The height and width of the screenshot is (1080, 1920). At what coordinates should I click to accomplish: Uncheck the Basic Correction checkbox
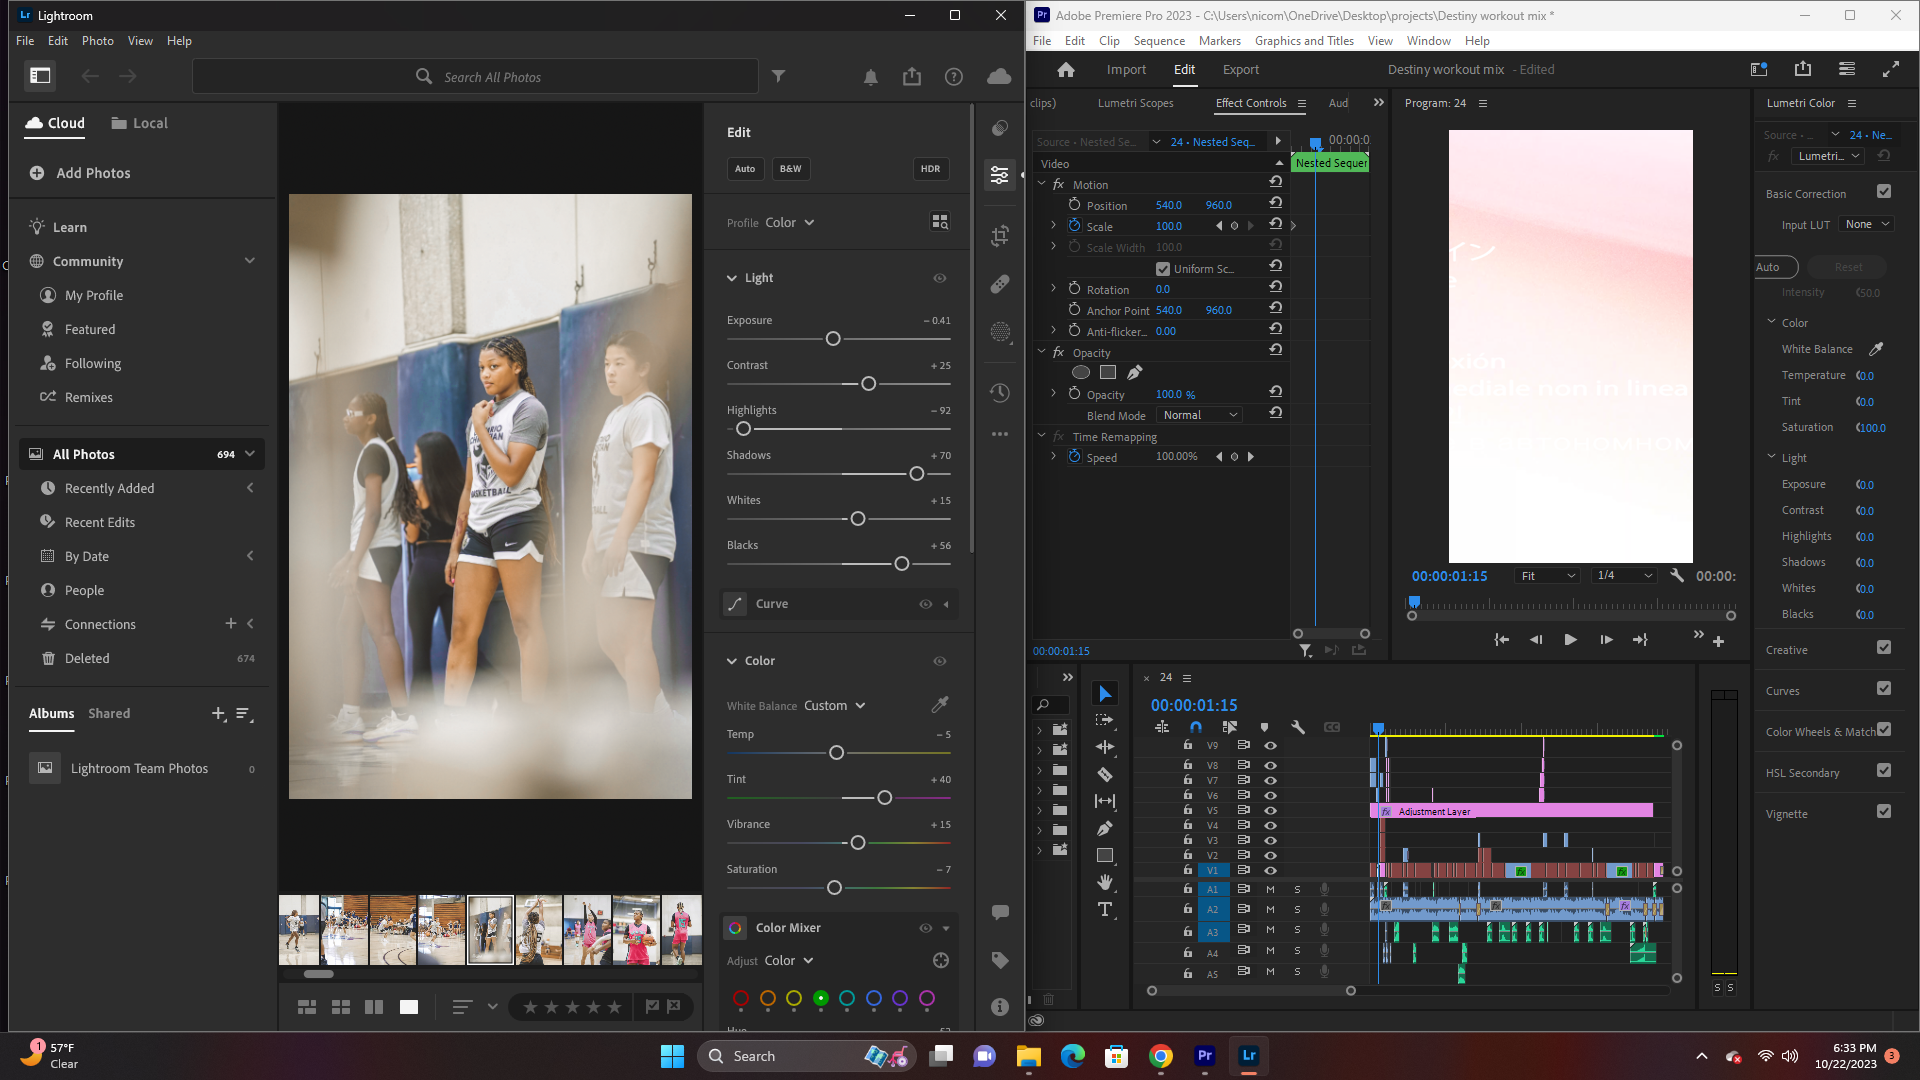pos(1884,192)
